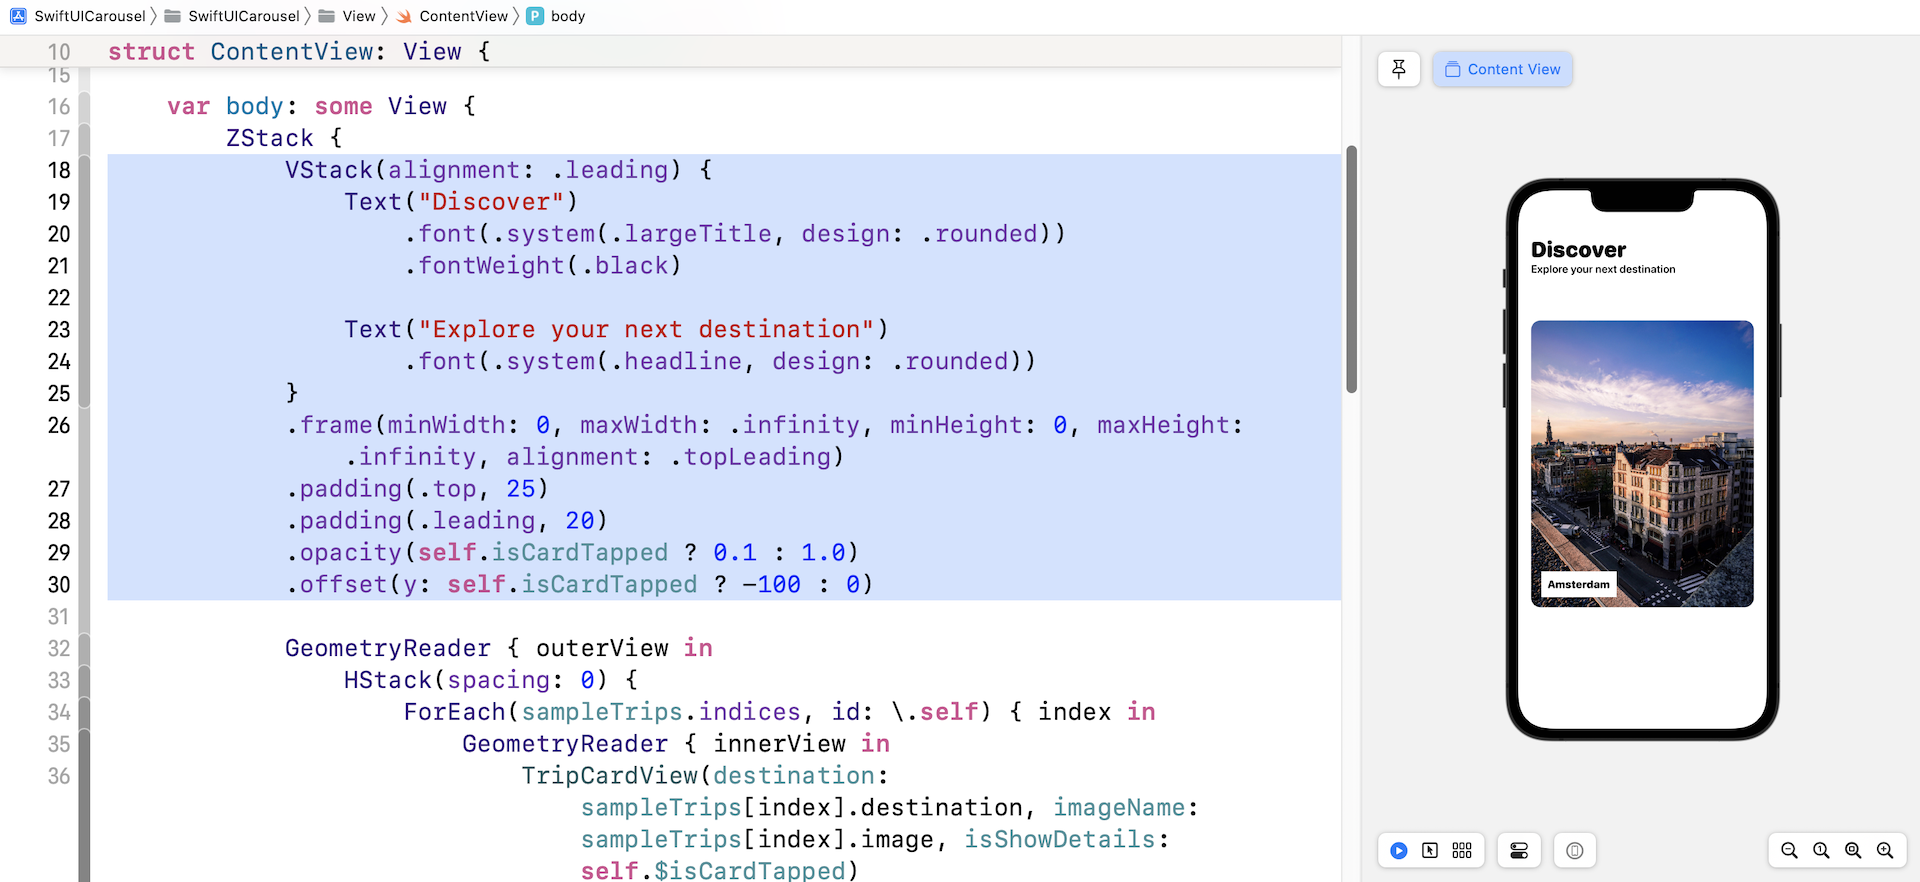Zoom out the preview canvas

click(1789, 851)
